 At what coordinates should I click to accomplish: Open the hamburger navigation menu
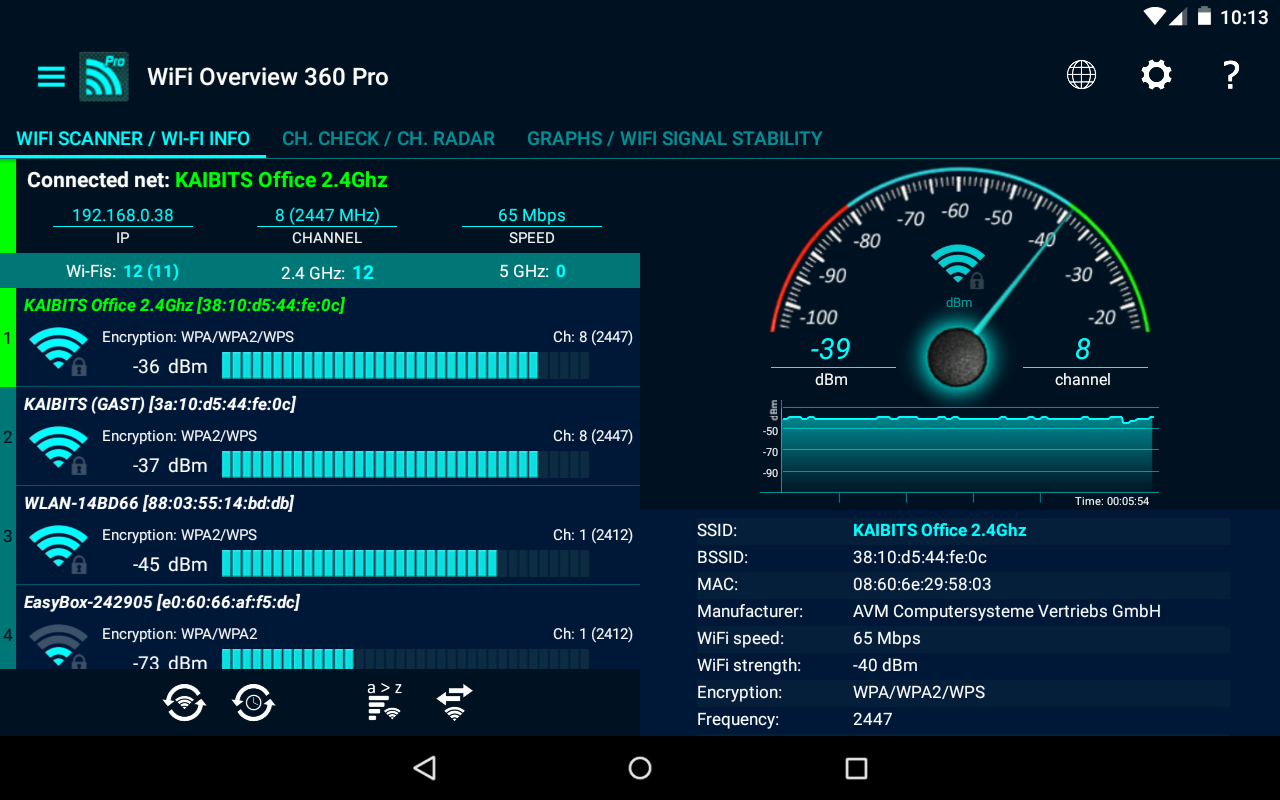pos(51,77)
